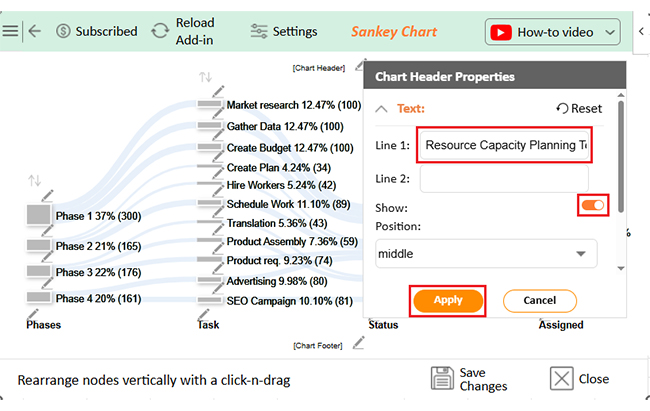Viewport: 650px width, 411px height.
Task: Click the Chart Footer edit pencil
Action: tap(359, 343)
